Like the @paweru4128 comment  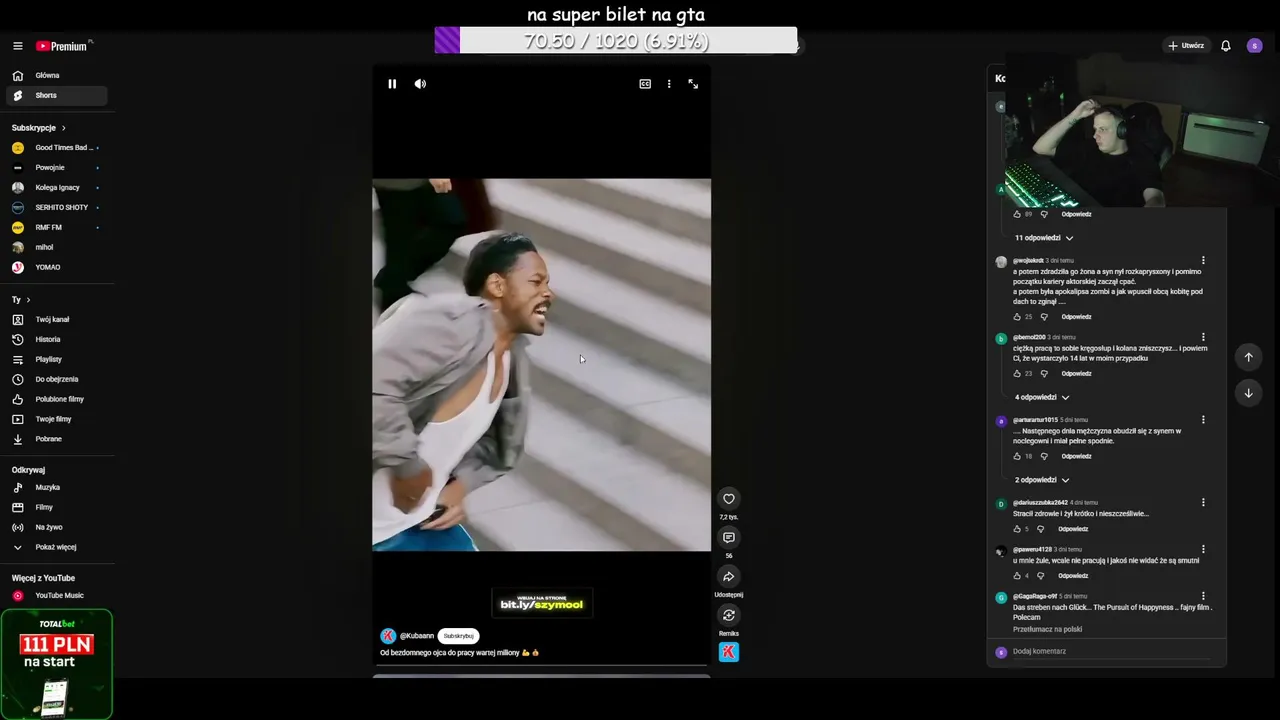click(1017, 576)
